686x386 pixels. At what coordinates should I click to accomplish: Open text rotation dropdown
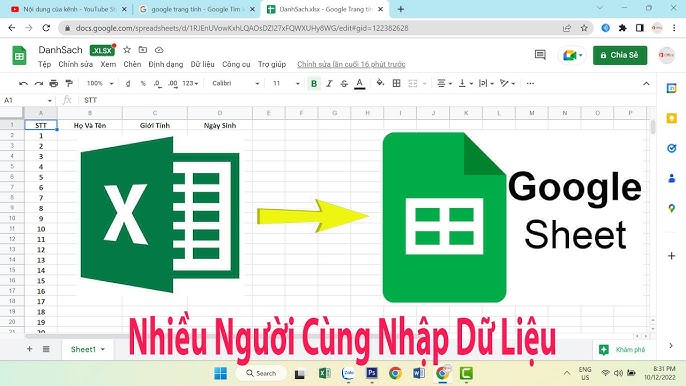508,83
